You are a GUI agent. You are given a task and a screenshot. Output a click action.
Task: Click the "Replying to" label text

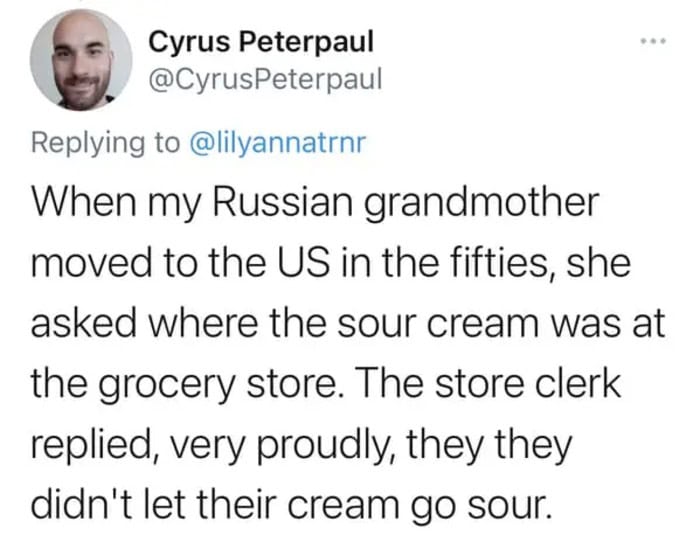(x=105, y=143)
